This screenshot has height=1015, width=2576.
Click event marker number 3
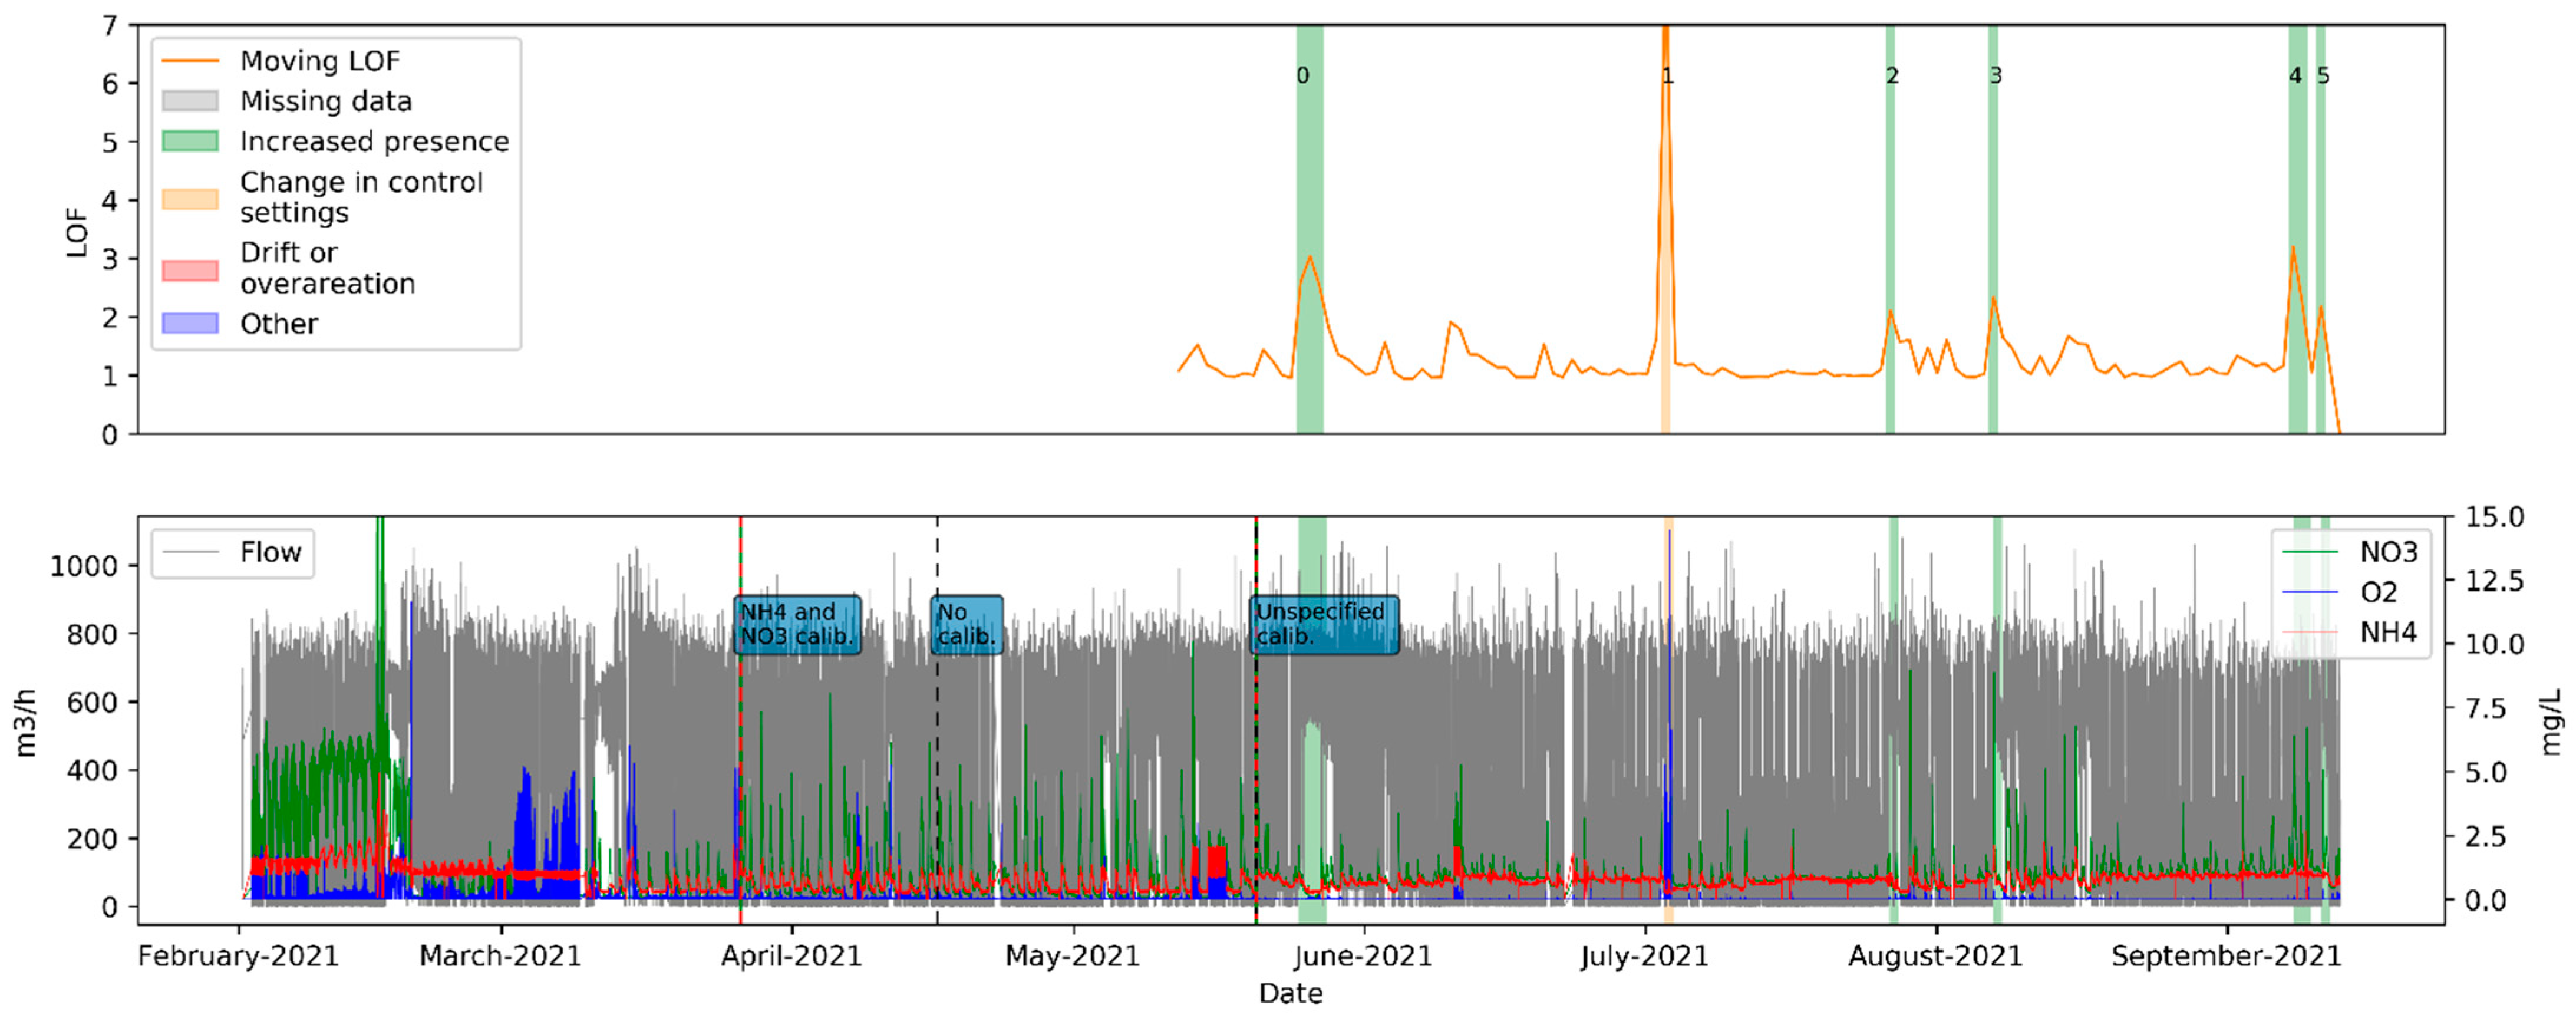tap(1995, 76)
